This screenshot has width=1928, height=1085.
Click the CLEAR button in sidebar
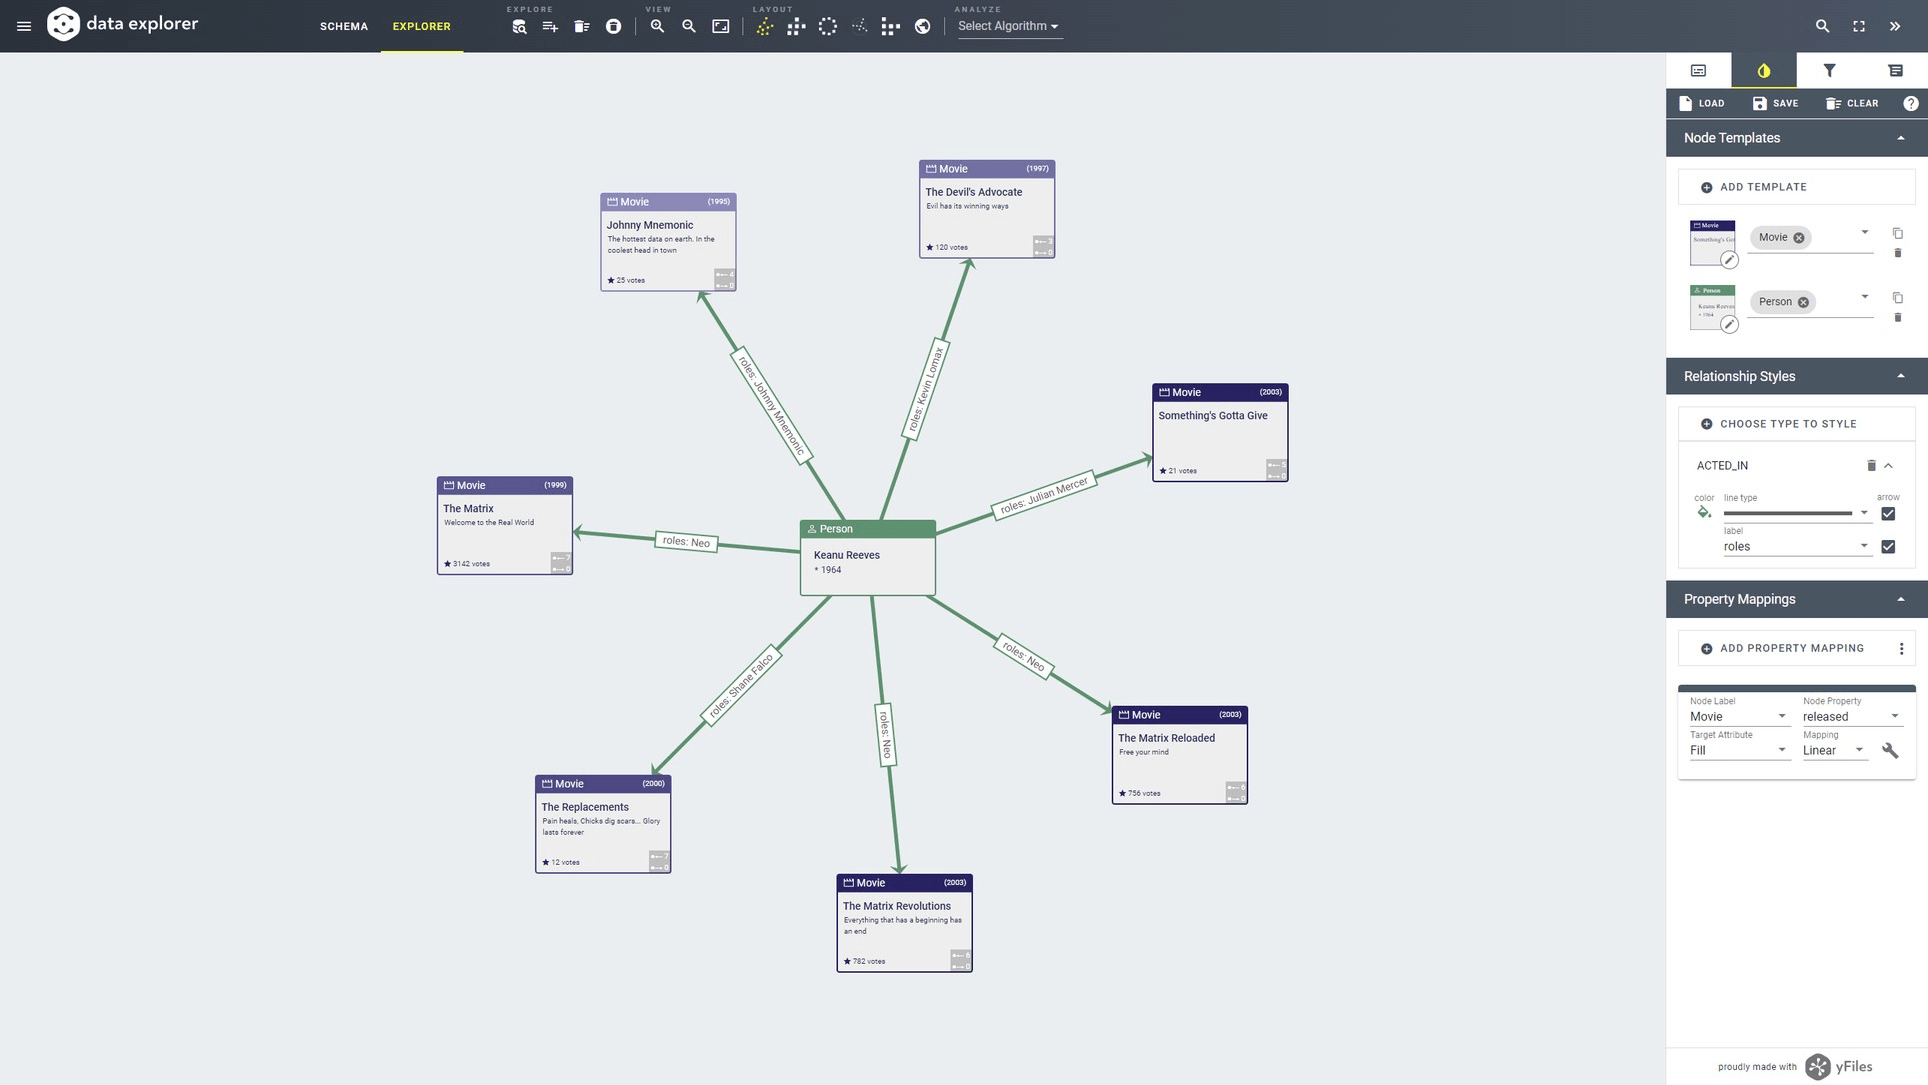click(1852, 103)
